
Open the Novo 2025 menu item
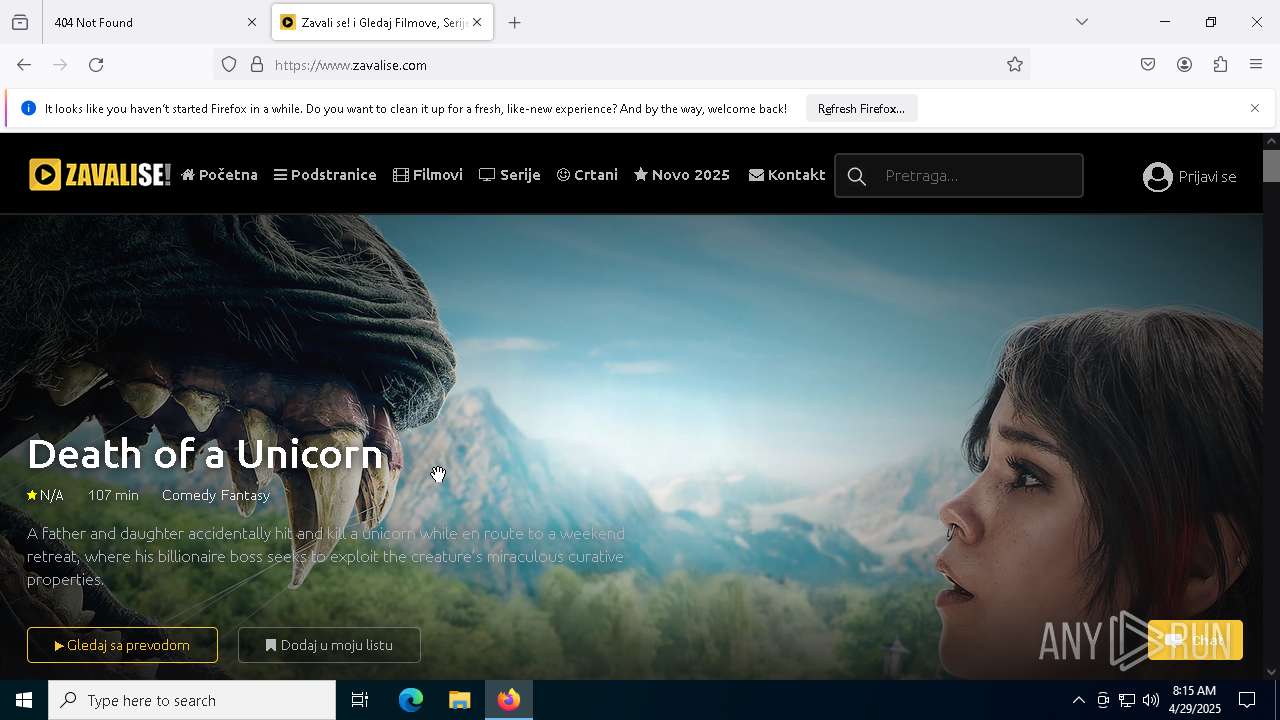click(x=682, y=175)
